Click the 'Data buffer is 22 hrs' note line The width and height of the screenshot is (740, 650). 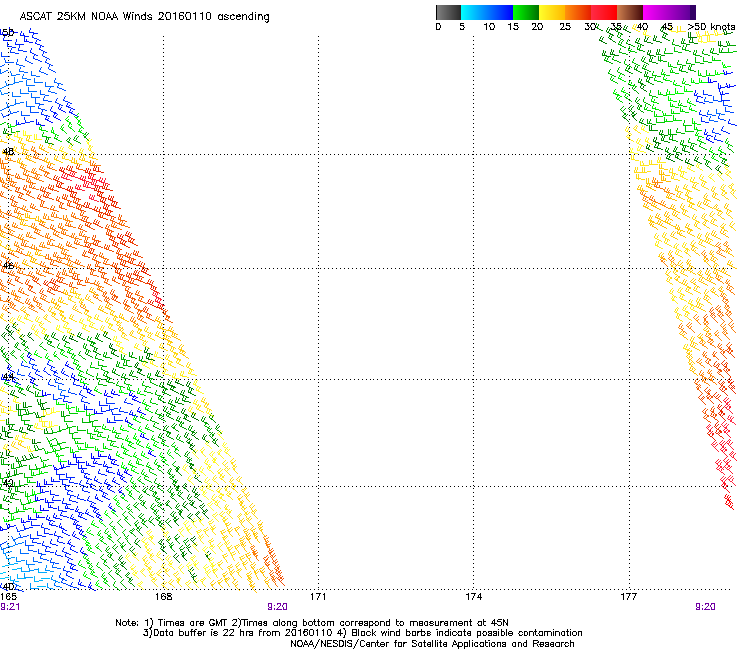click(362, 633)
